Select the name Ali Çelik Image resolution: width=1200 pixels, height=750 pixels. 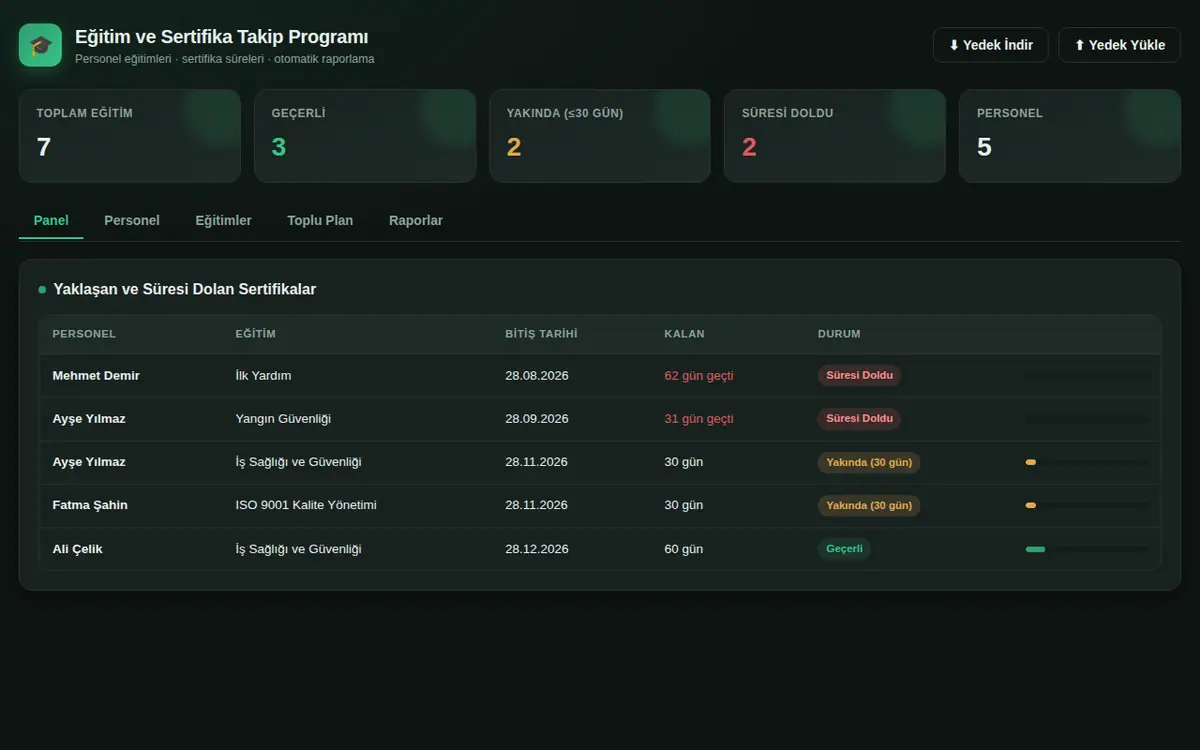point(77,549)
